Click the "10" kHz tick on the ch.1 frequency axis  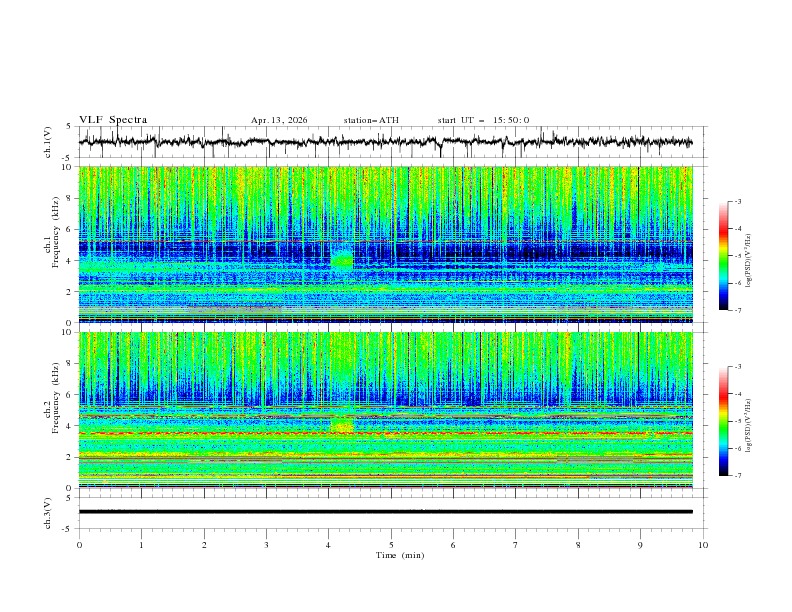click(x=67, y=167)
